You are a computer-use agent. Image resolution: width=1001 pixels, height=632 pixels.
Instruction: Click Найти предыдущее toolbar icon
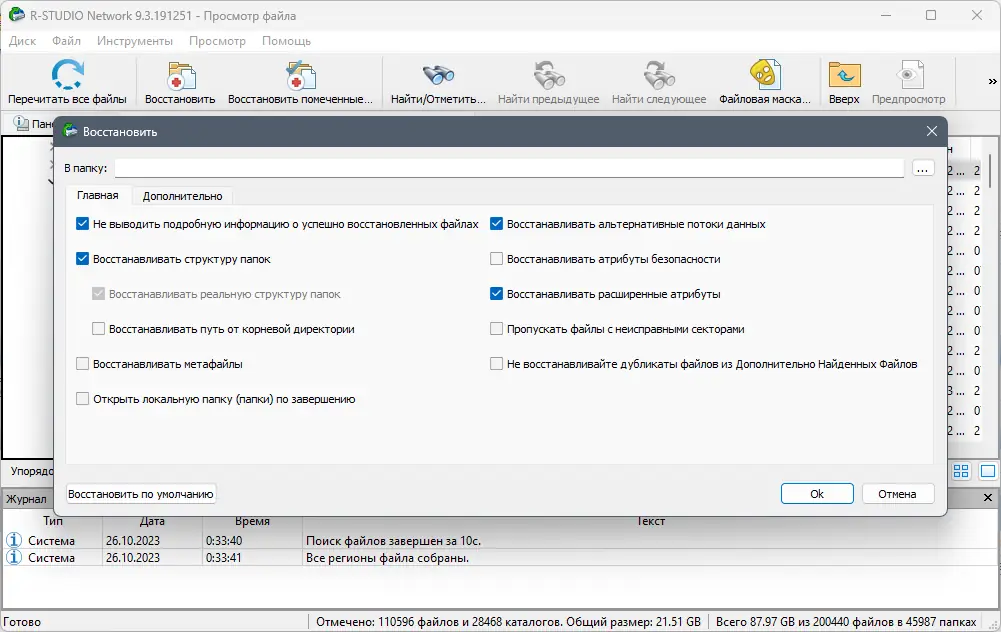point(549,75)
